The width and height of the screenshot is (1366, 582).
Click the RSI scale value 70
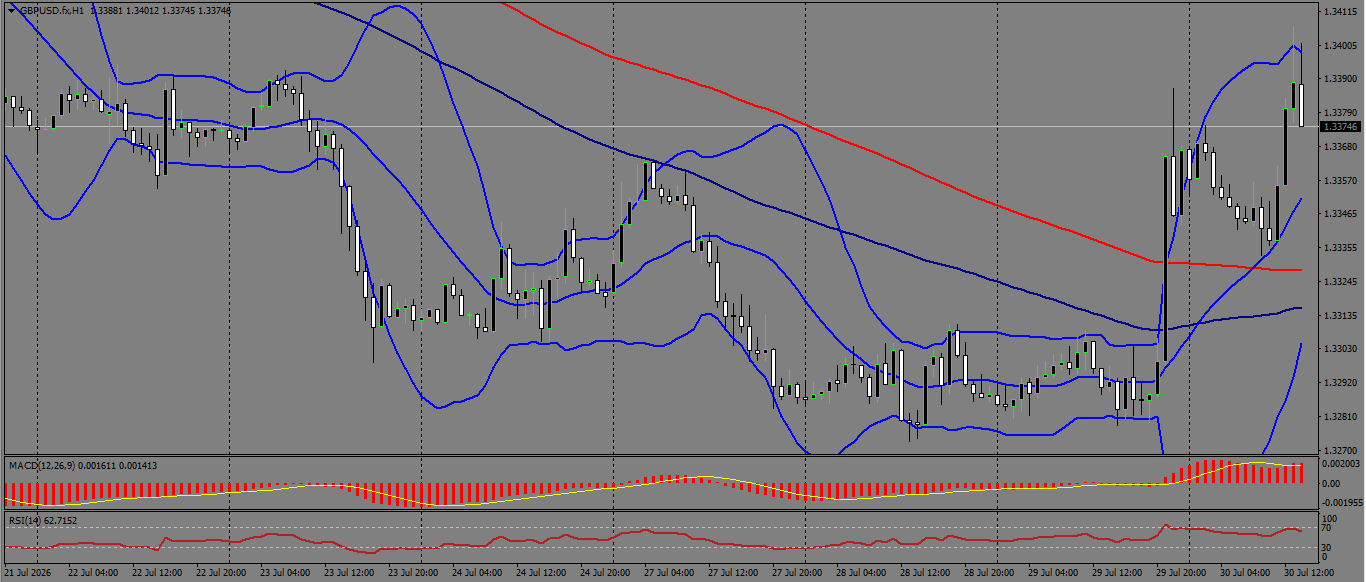pos(1327,529)
